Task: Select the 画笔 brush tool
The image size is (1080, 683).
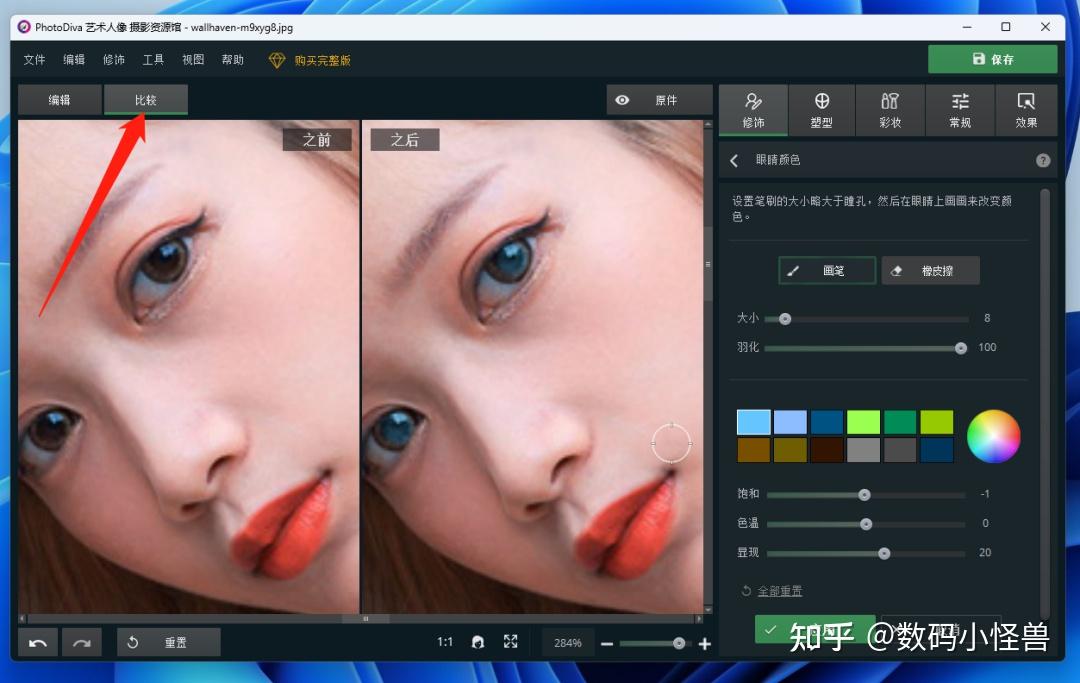Action: [827, 271]
